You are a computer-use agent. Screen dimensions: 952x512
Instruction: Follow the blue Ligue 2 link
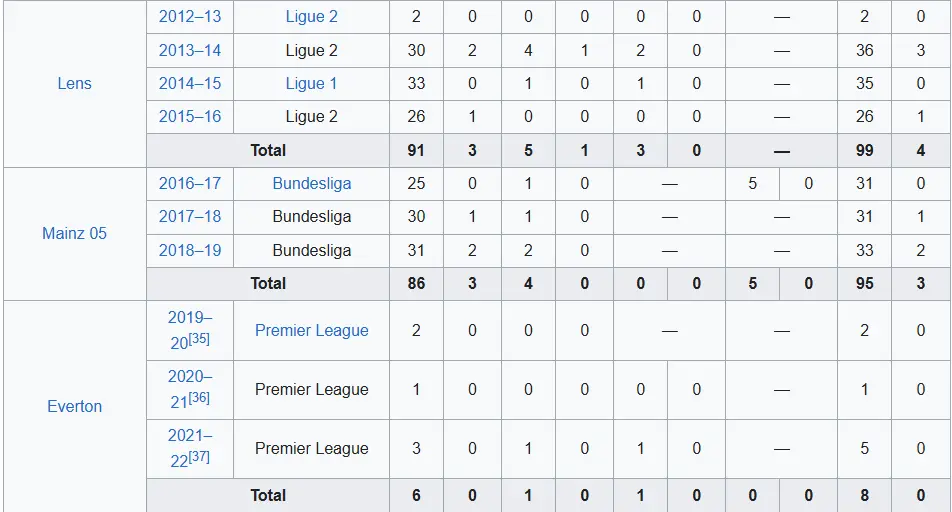coord(311,16)
